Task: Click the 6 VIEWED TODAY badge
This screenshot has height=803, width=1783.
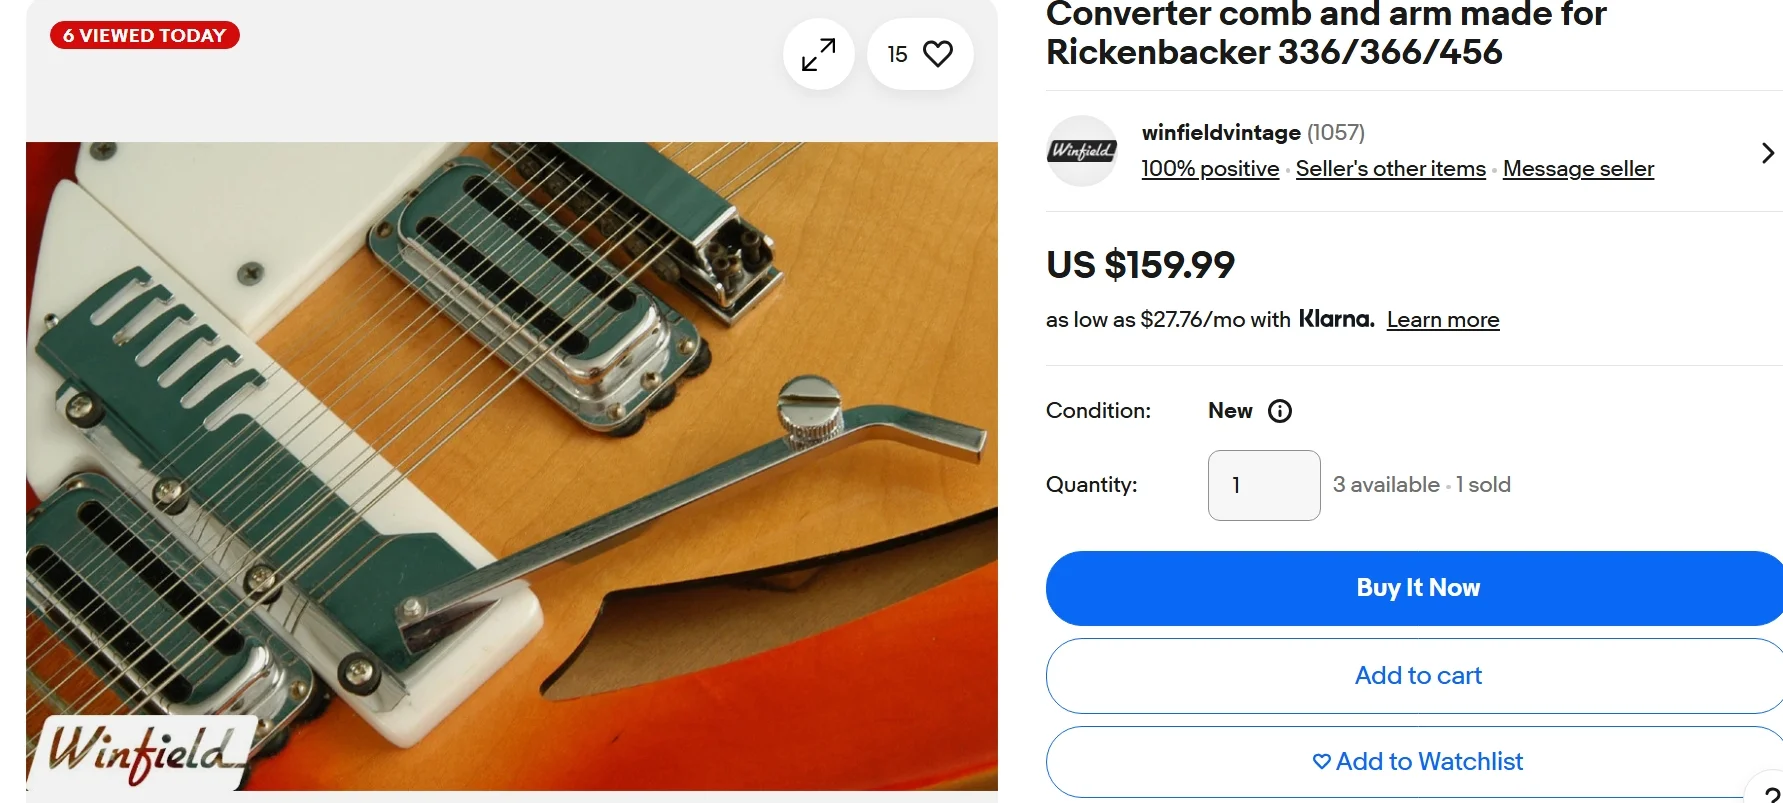Action: coord(145,36)
